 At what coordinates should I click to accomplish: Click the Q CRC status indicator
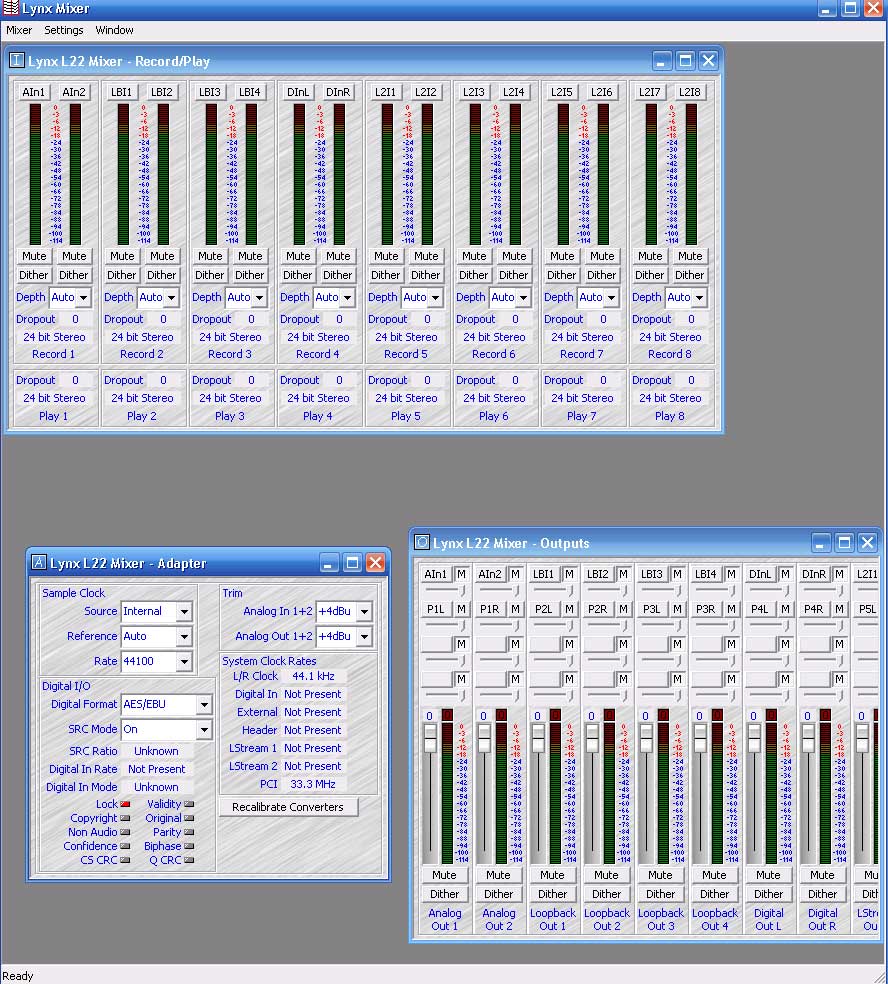[189, 860]
